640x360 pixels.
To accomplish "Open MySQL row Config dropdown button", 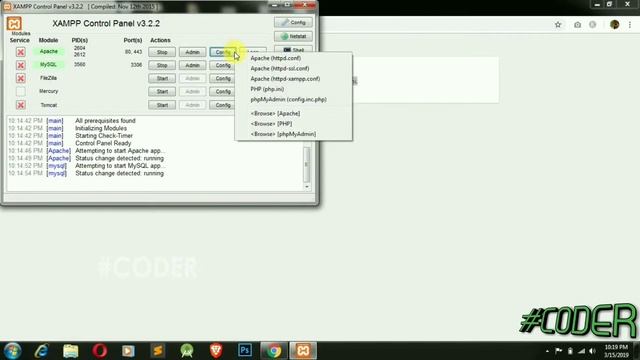I will pos(223,65).
